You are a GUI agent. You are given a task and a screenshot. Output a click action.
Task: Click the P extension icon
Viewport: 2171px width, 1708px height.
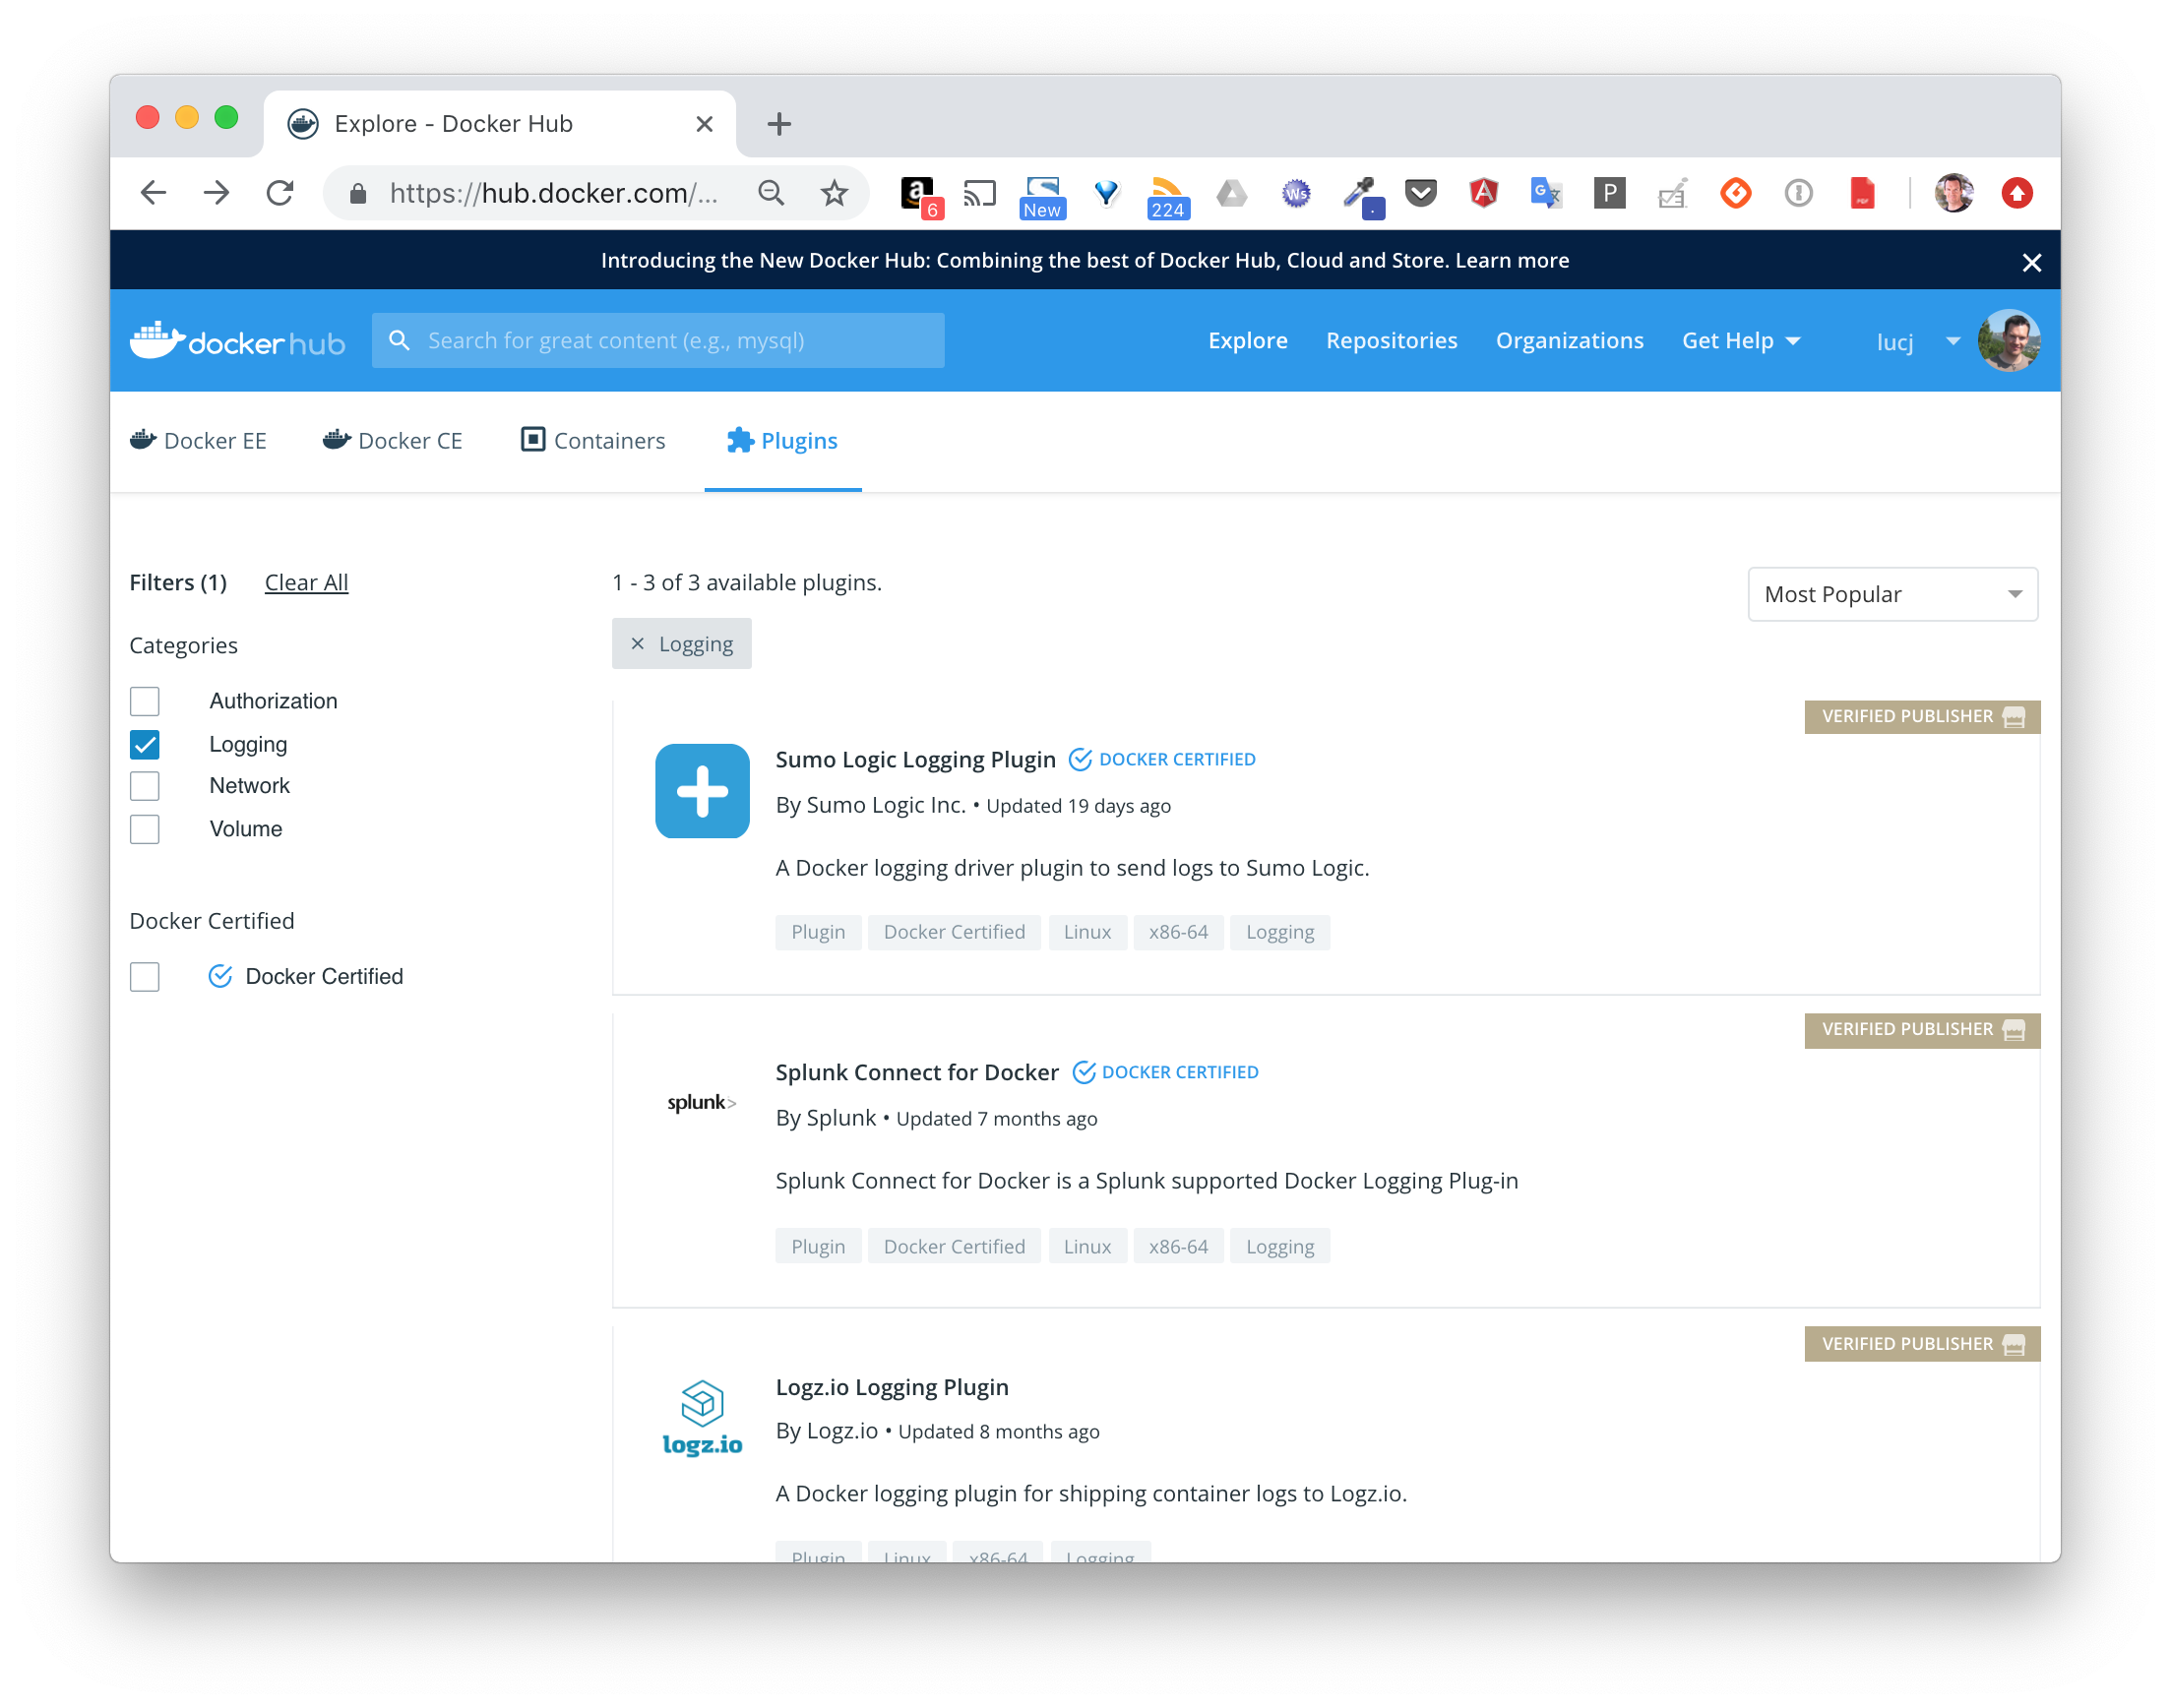click(x=1609, y=193)
